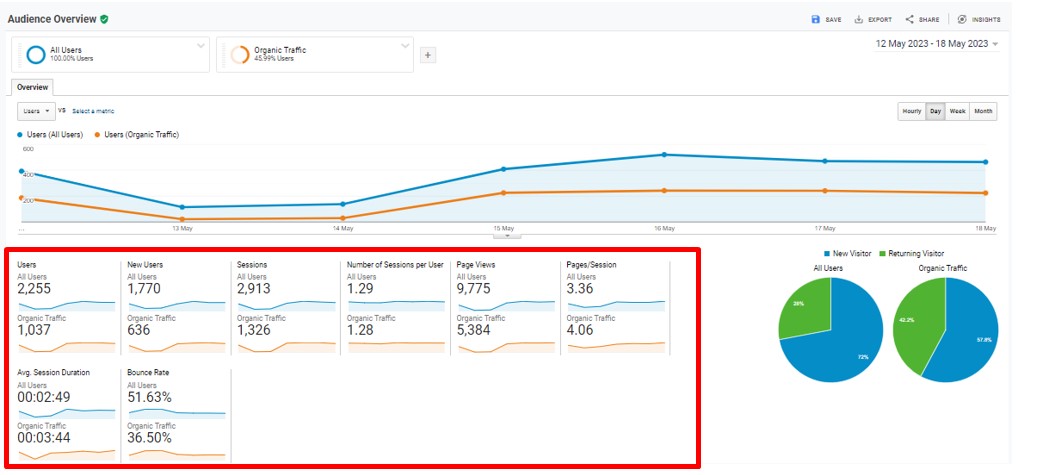Click the New Users value 1,770
Screen dimensions: 1061x475
click(x=143, y=289)
